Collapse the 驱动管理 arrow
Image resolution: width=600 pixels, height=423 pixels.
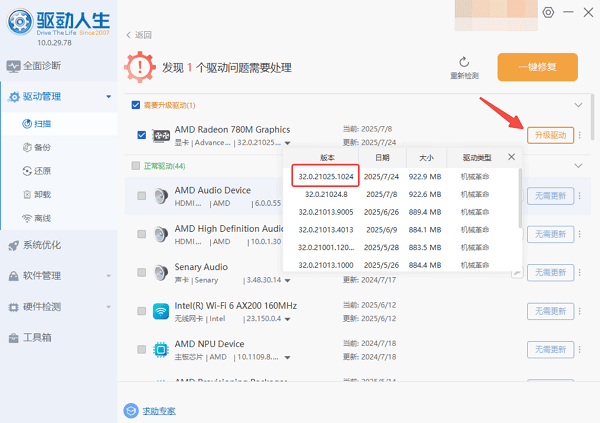[109, 96]
